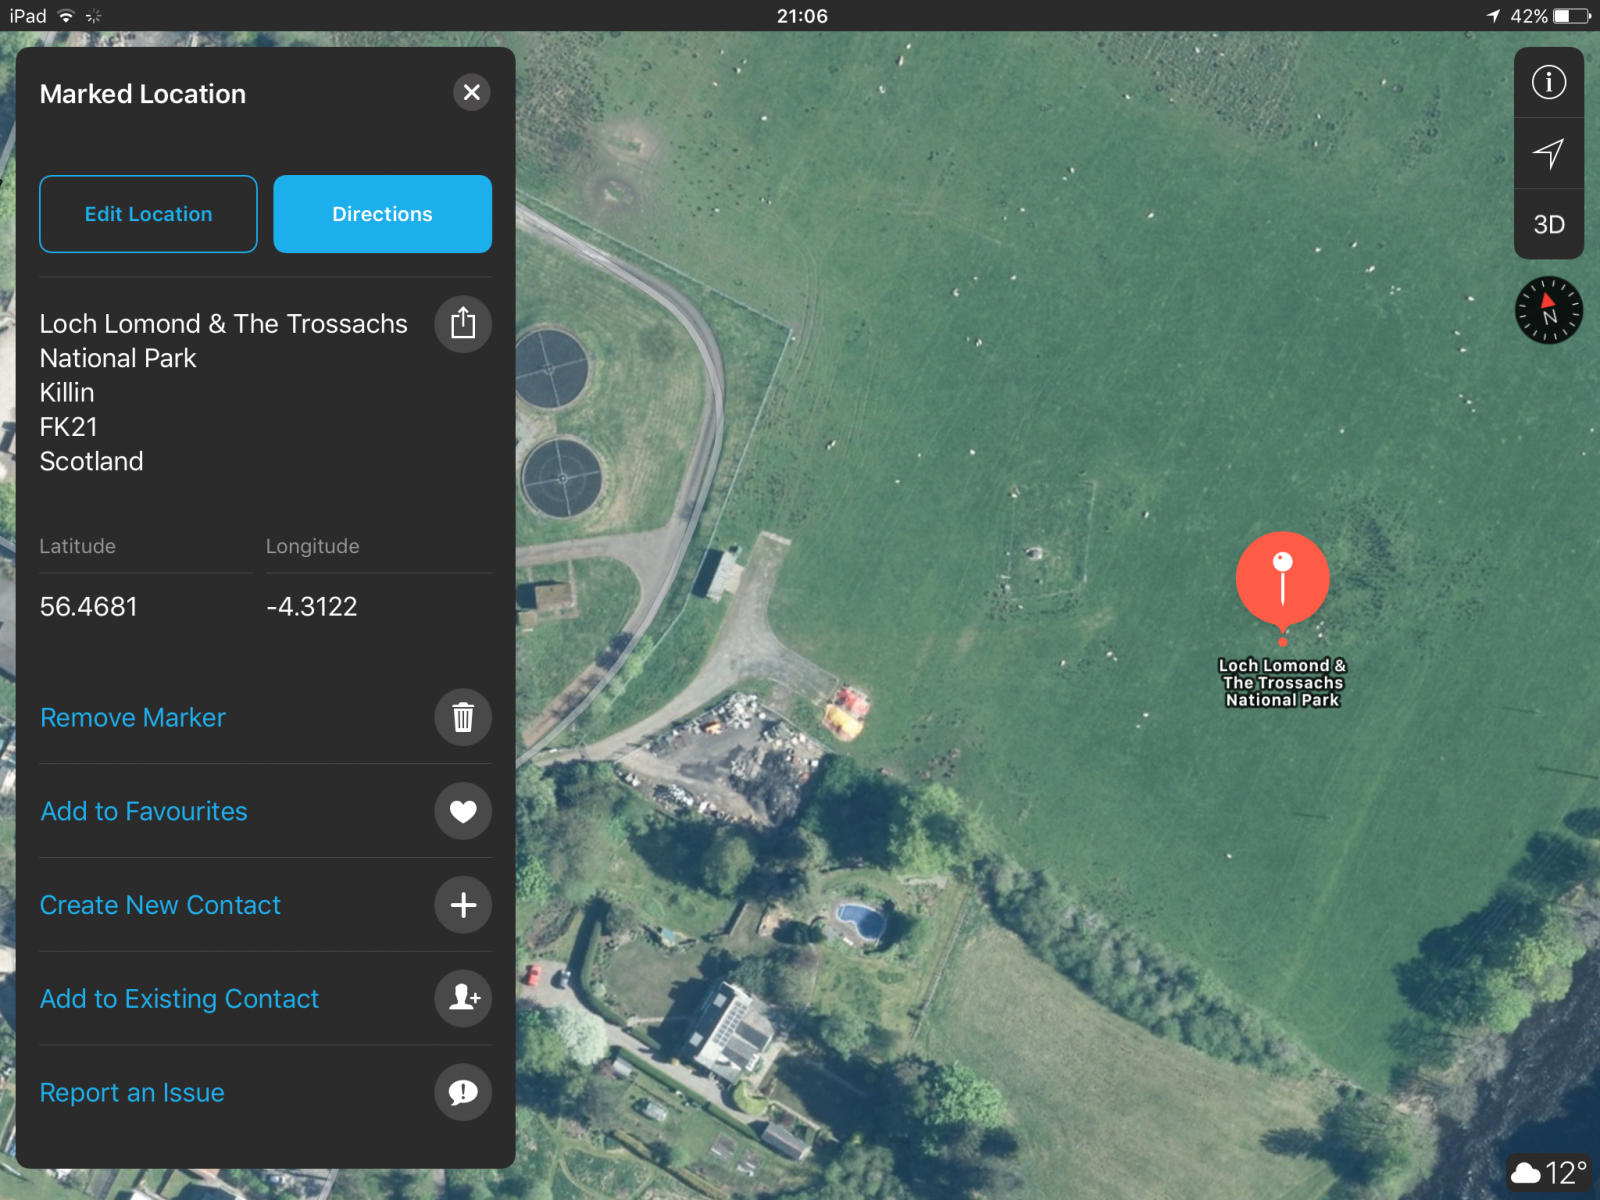The image size is (1600, 1200).
Task: Choose Add to Favourites
Action: [x=144, y=811]
